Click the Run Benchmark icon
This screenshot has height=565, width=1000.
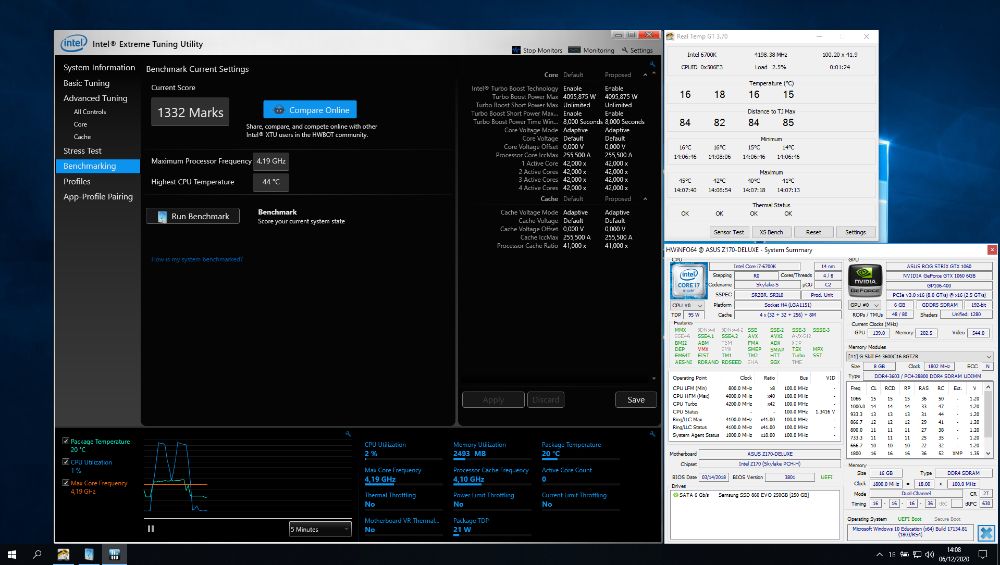[162, 216]
